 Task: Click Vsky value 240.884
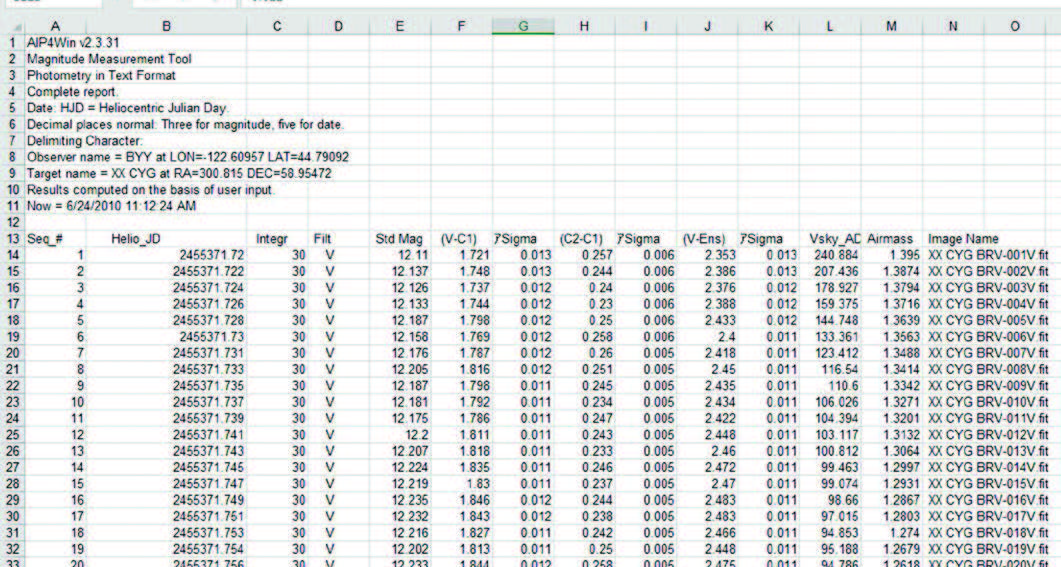830,255
